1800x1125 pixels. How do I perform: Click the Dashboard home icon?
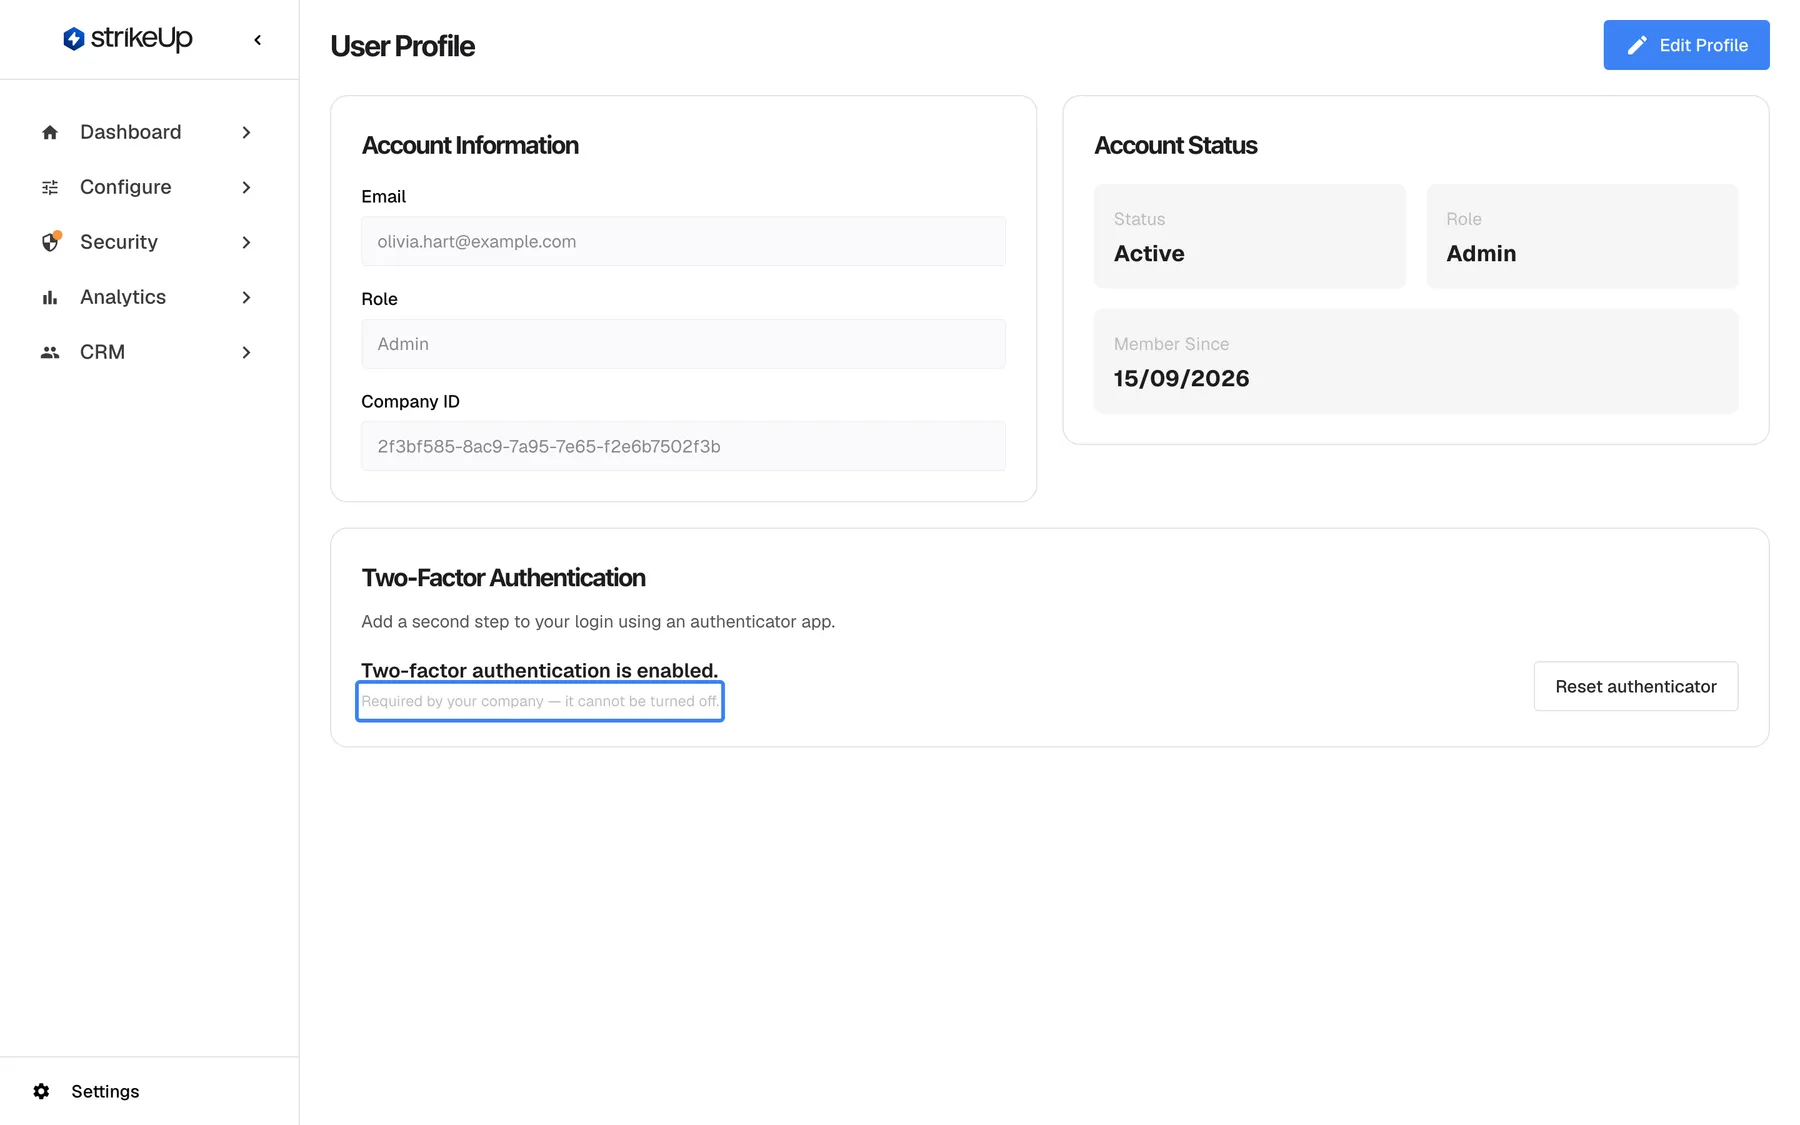50,132
